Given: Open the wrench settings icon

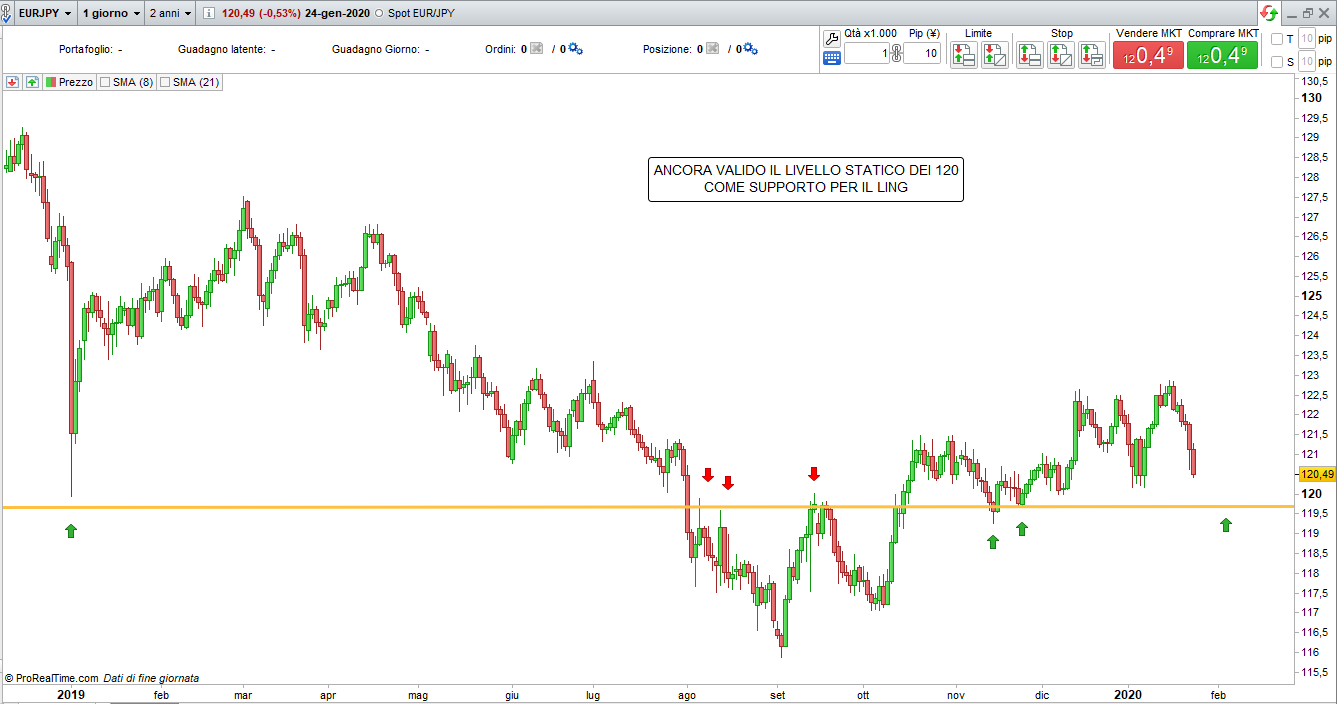Looking at the screenshot, I should point(832,38).
